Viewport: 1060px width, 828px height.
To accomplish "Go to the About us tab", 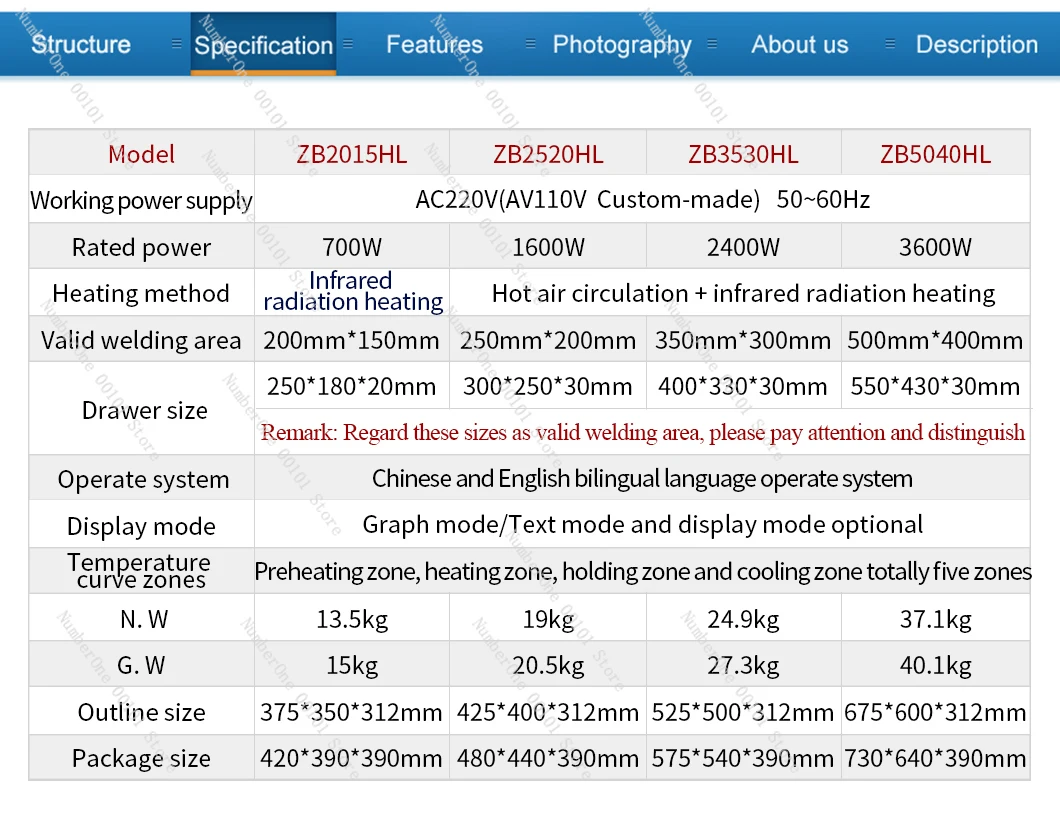I will (799, 44).
